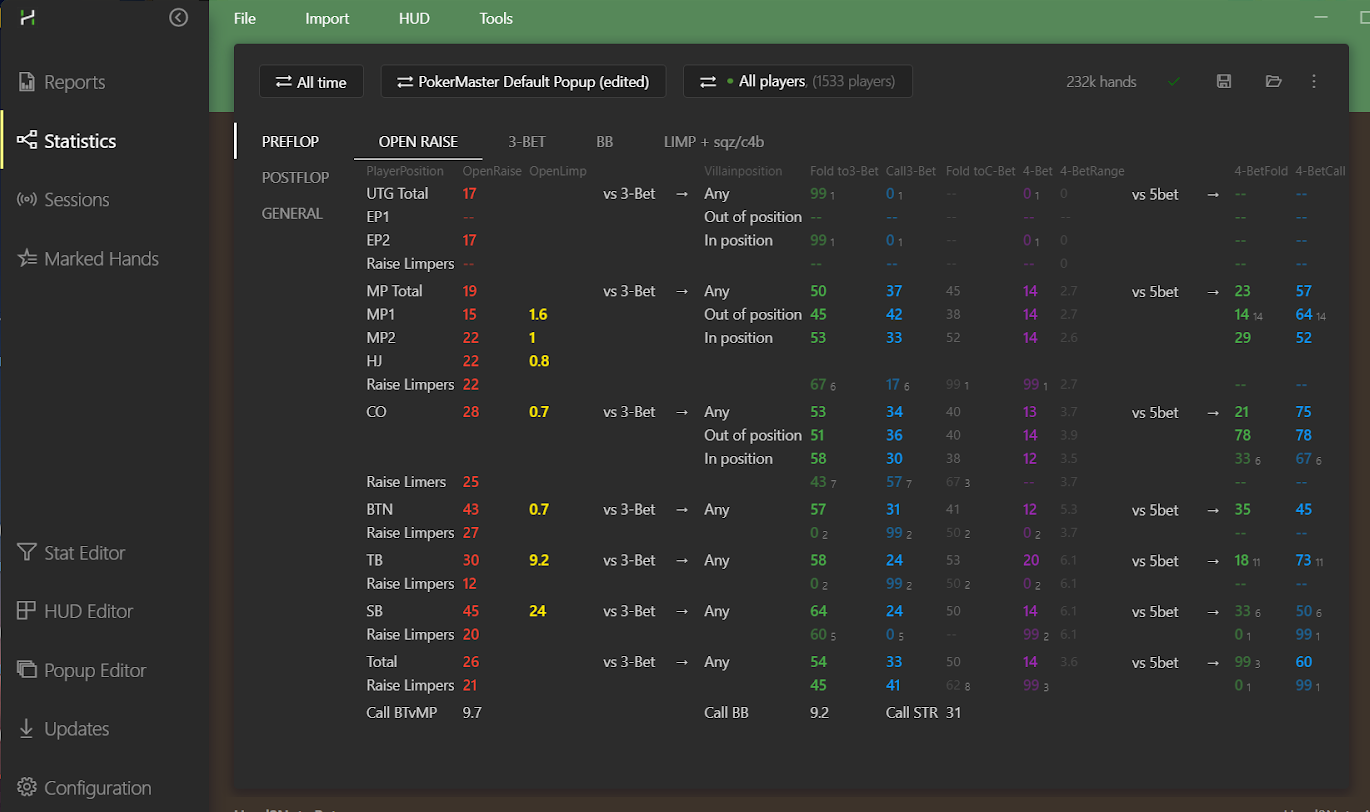Click UTG Total open raise value 17
Viewport: 1370px width, 812px height.
tap(470, 194)
